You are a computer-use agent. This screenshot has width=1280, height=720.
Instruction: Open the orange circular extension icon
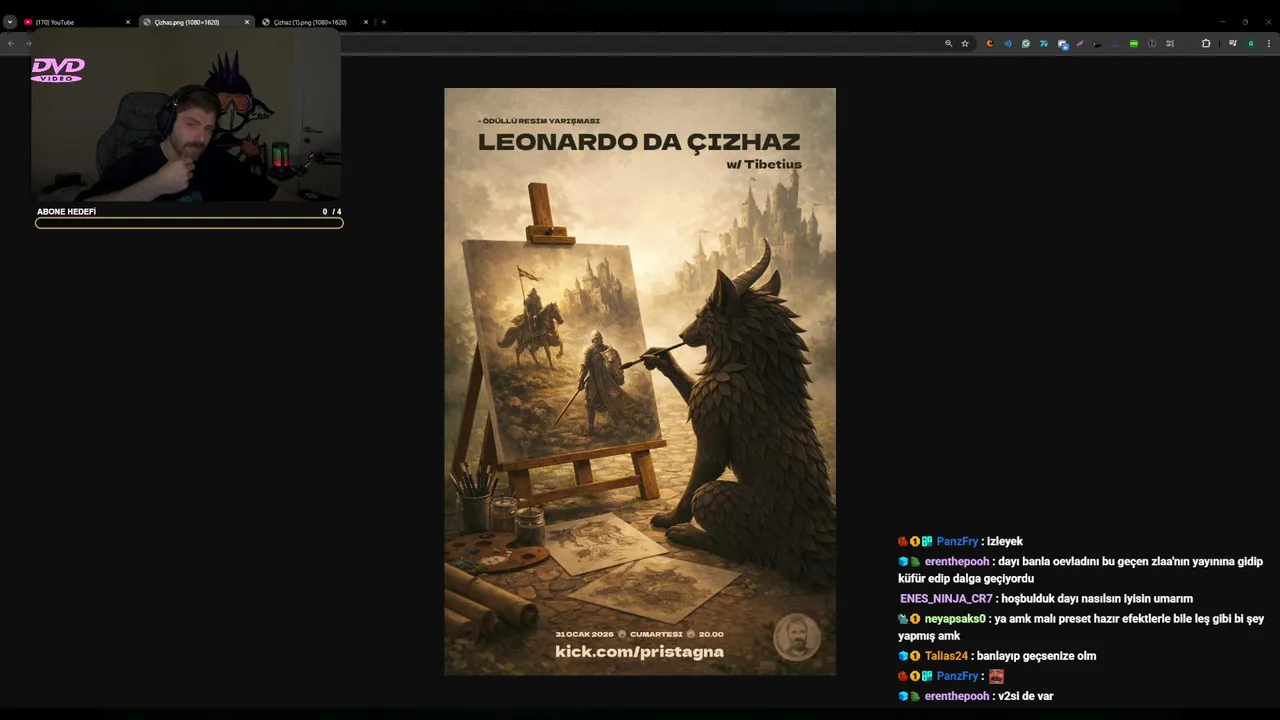[990, 43]
